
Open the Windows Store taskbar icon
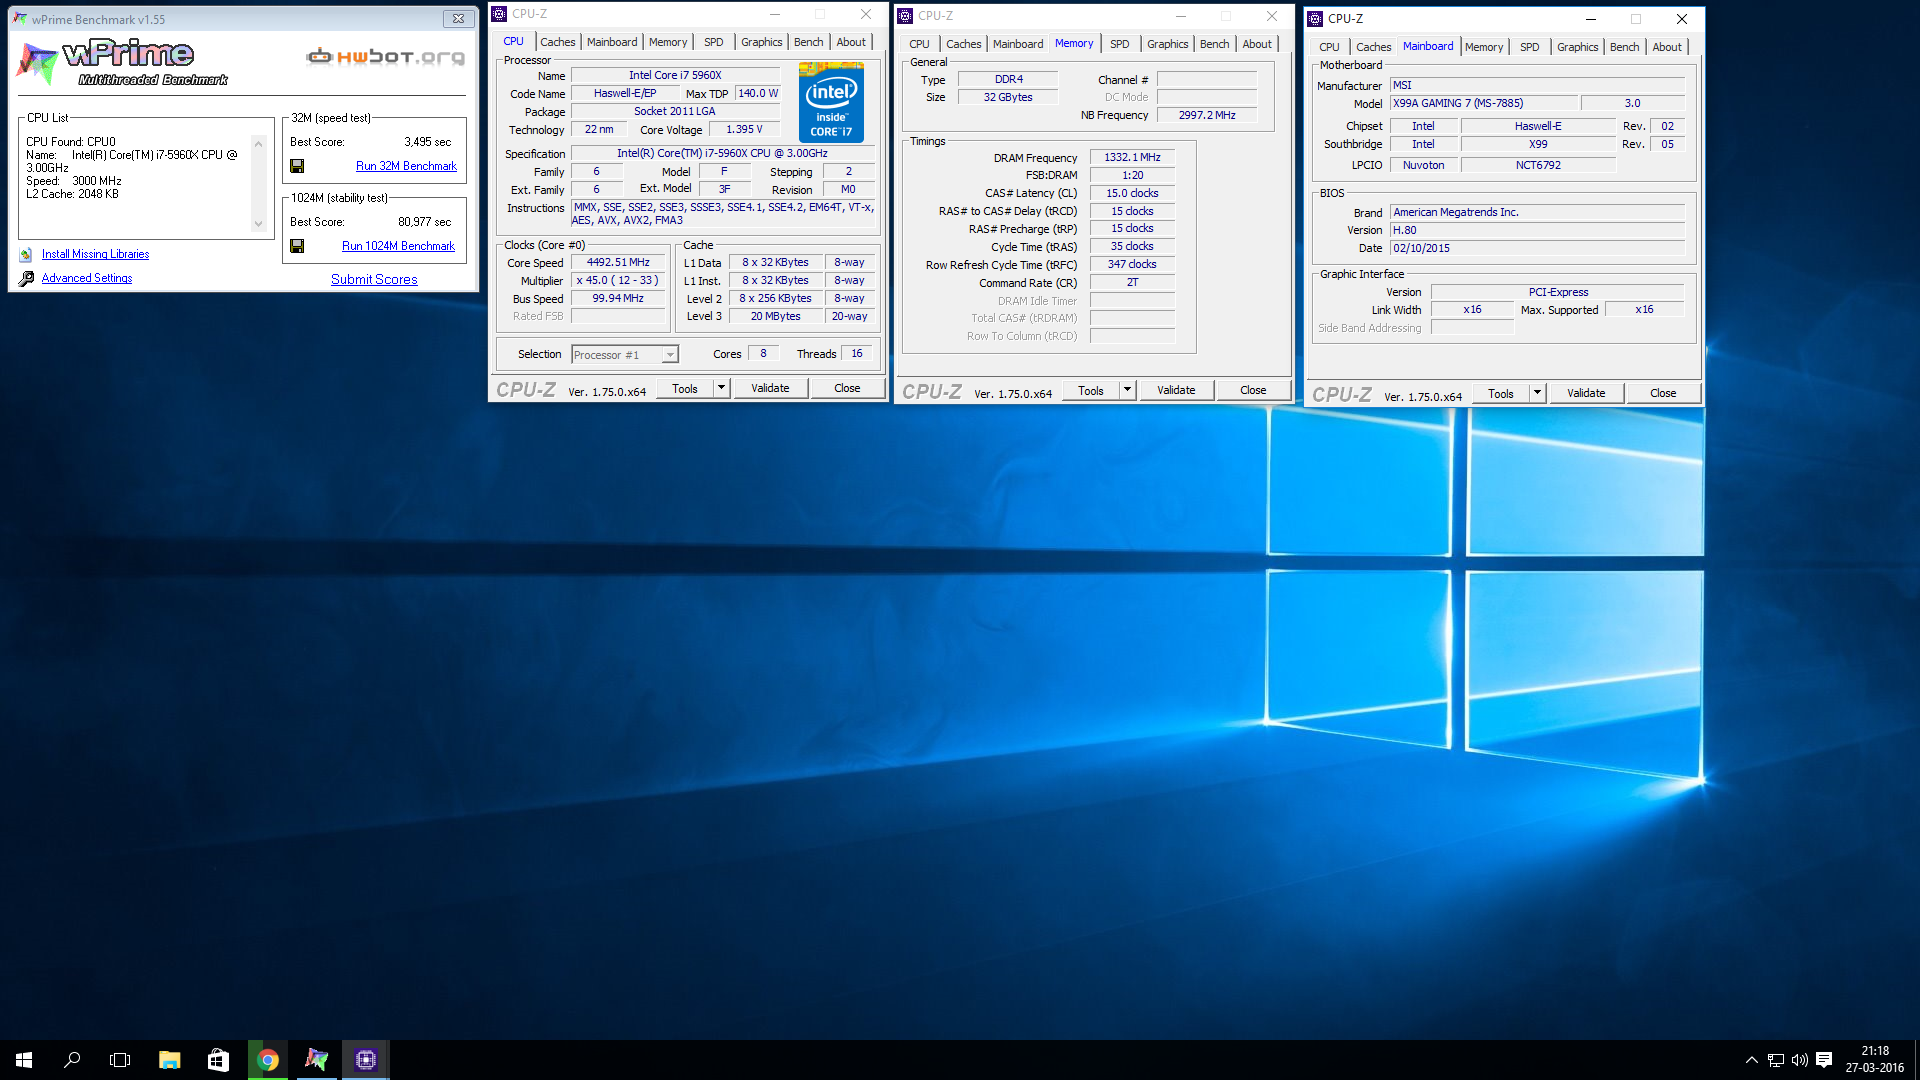coord(218,1060)
